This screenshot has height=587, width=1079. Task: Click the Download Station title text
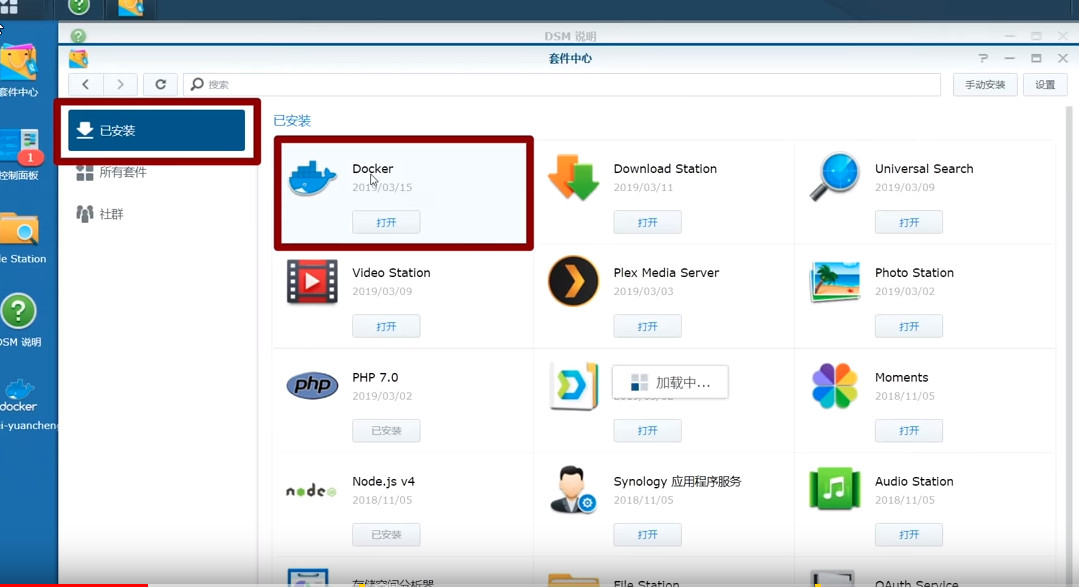tap(665, 169)
